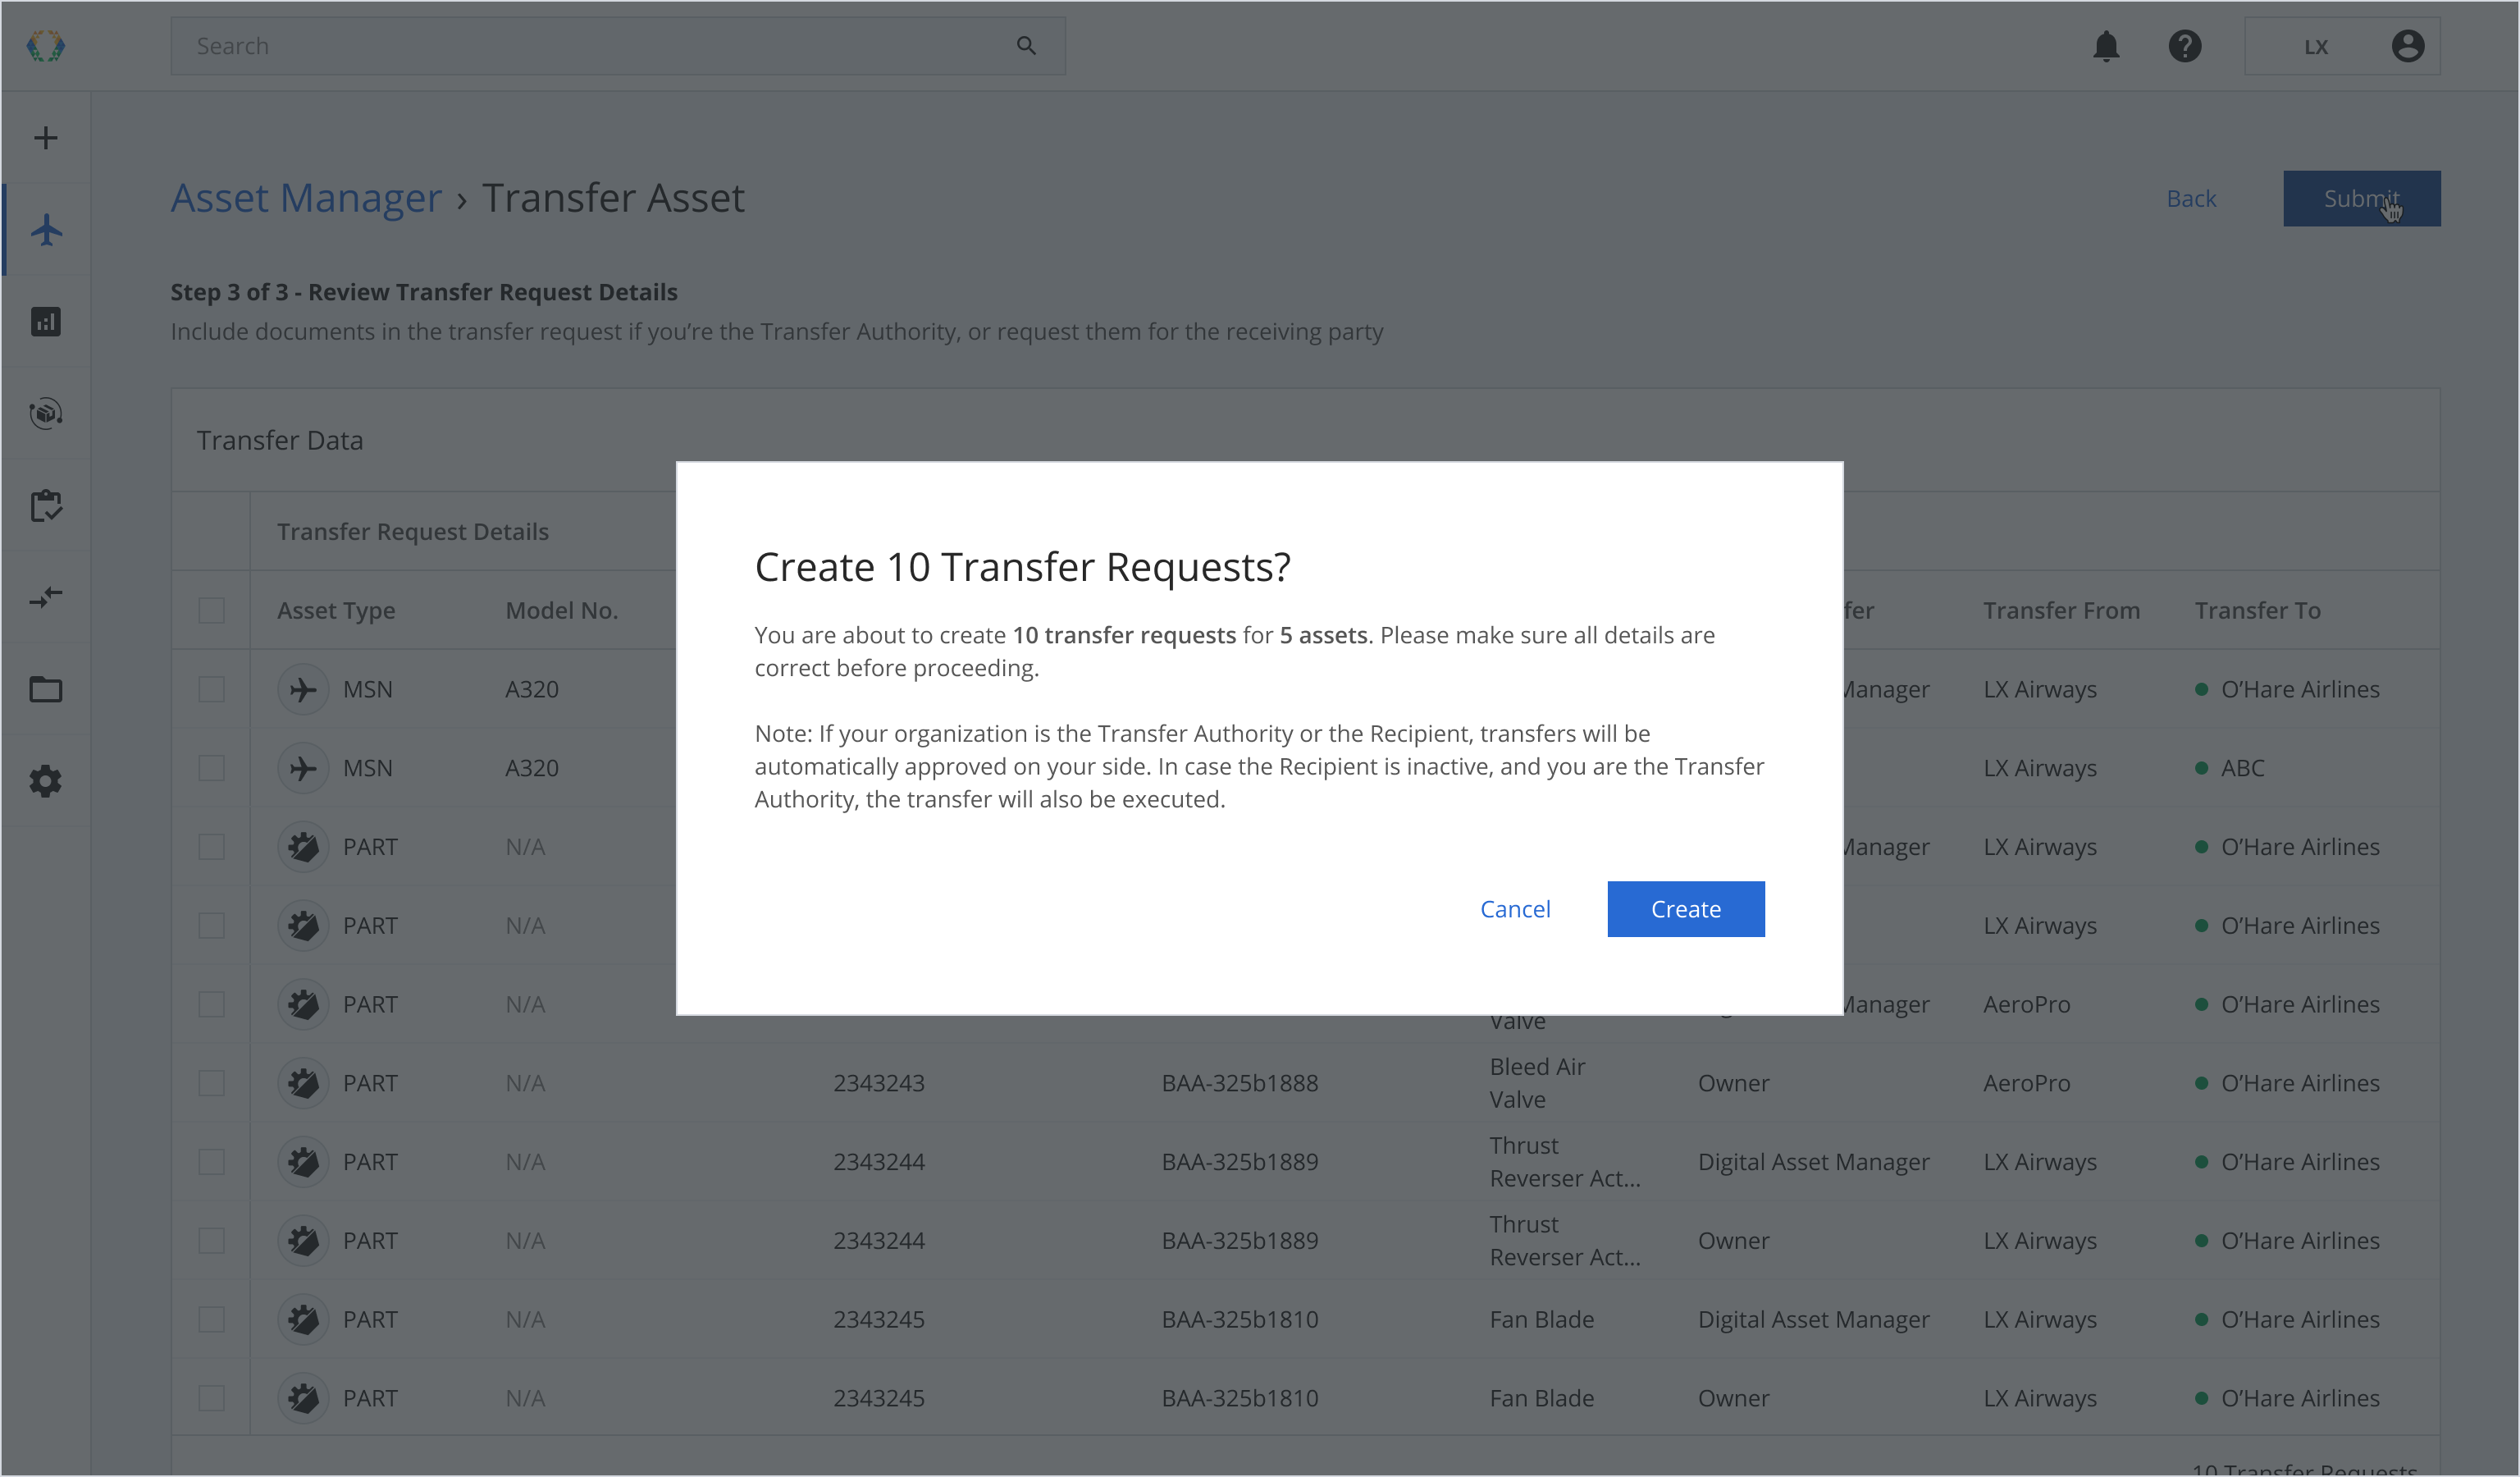Check the first MSN A320 row checkbox
Screen dimensions: 2520x1477
pyautogui.click(x=211, y=689)
